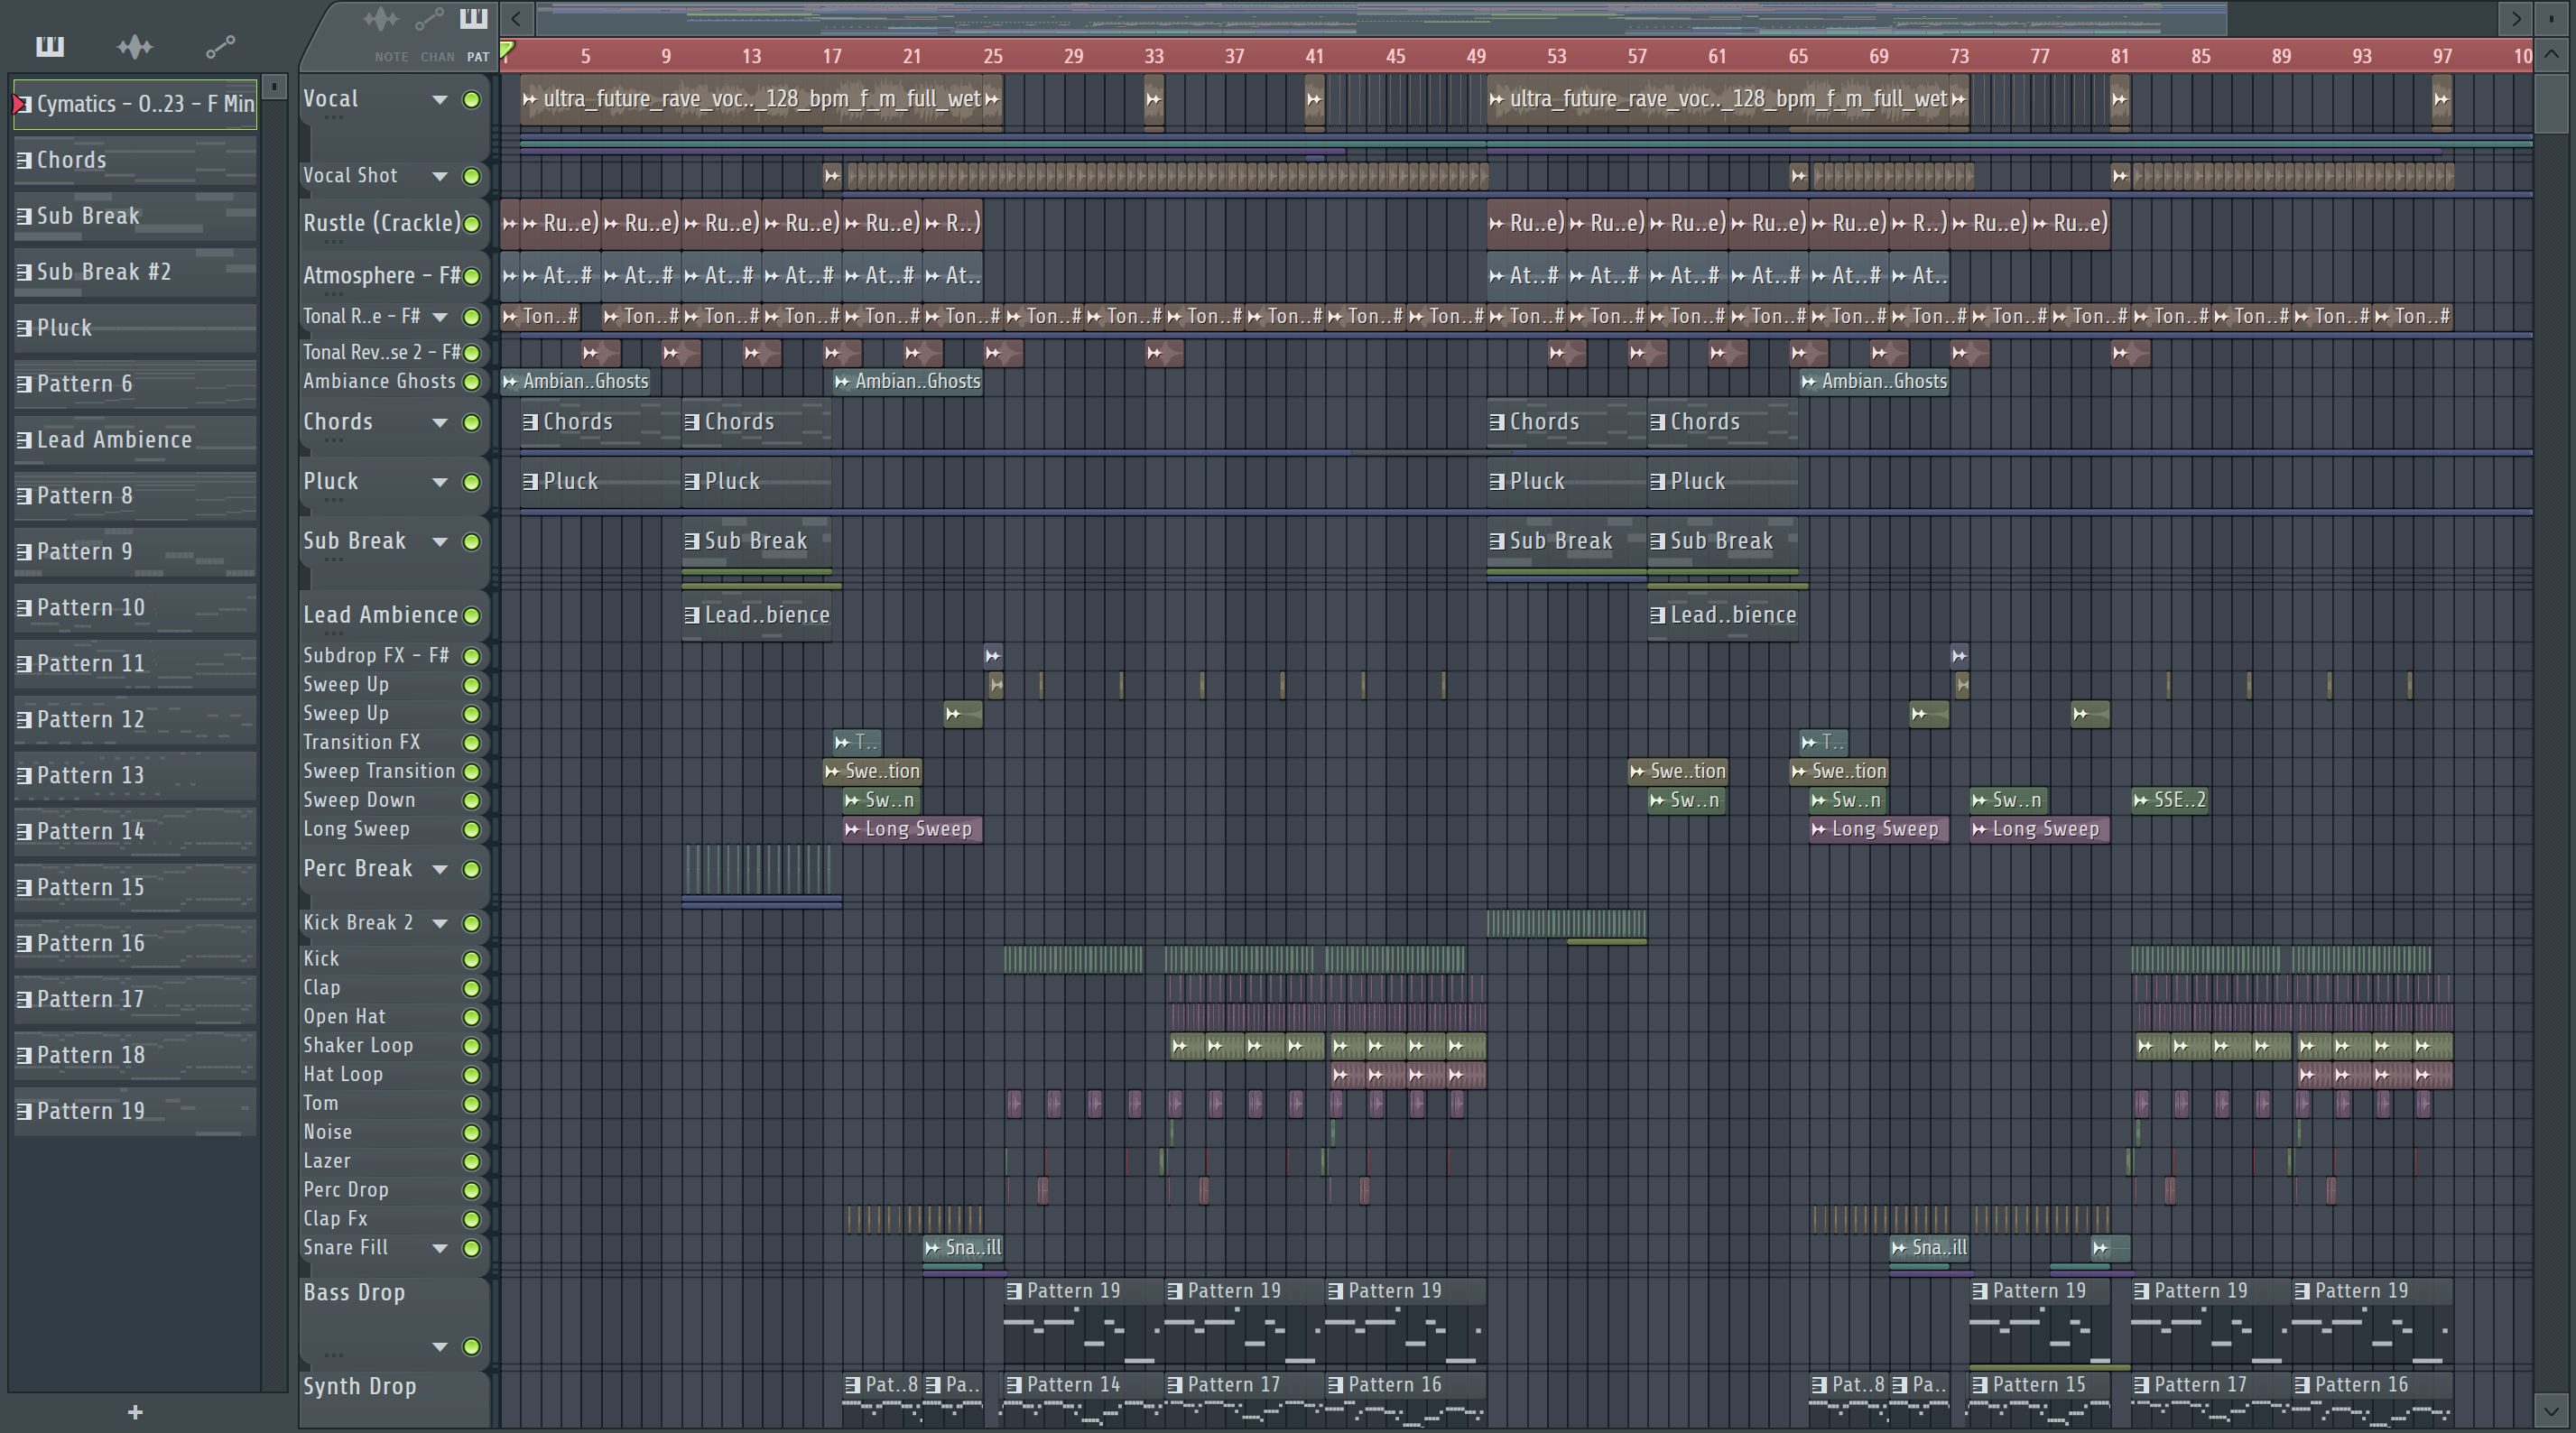
Task: Click the playback start marker at bar 1
Action: coord(507,50)
